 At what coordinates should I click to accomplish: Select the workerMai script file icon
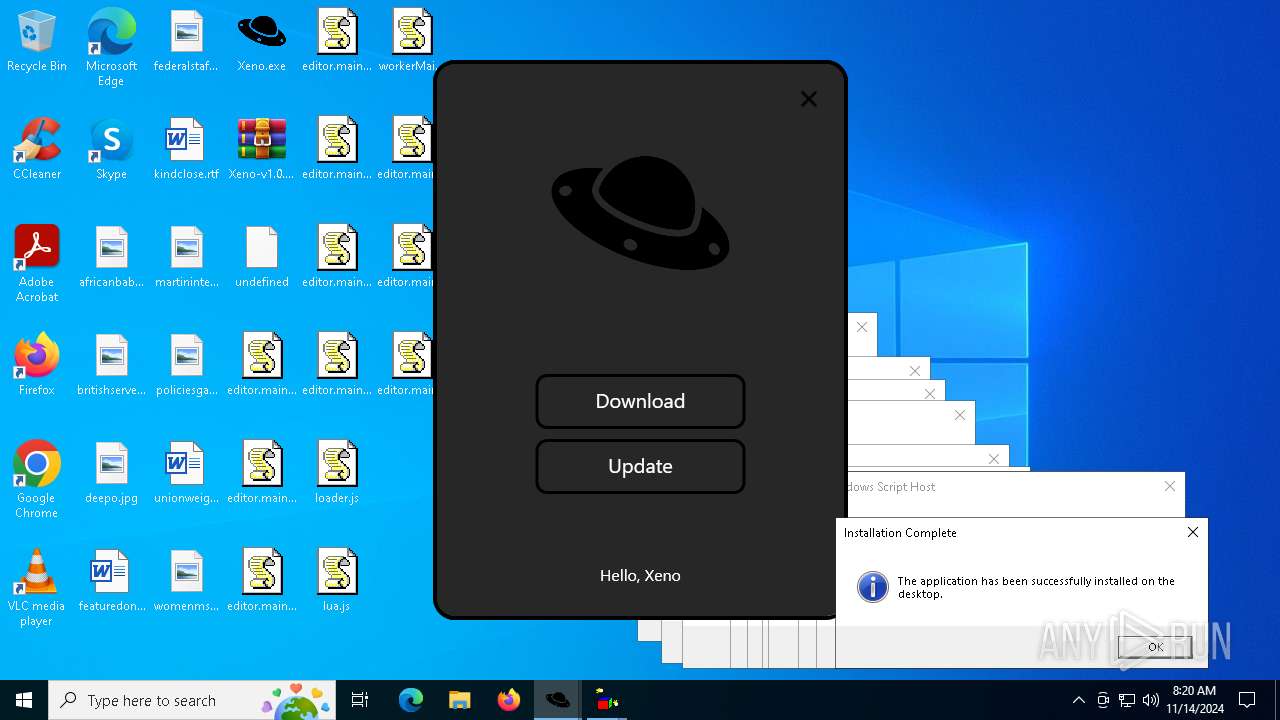click(408, 41)
